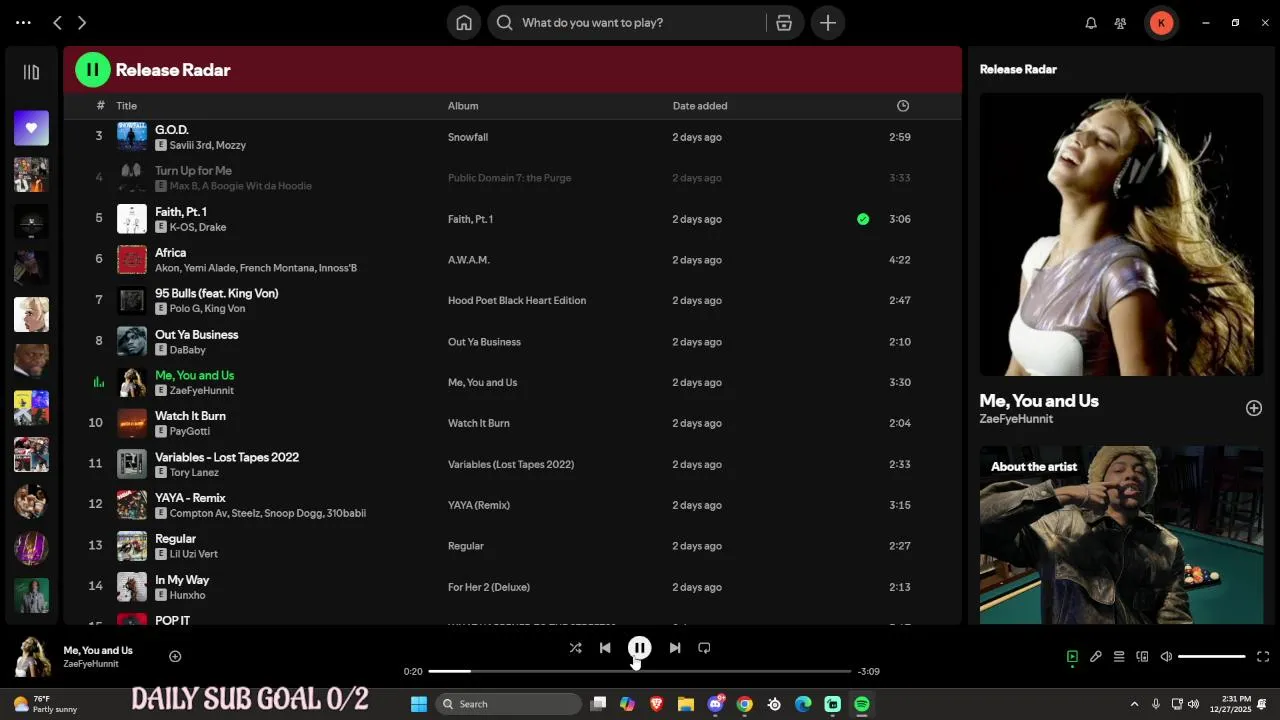Play the track G.O.D.
The image size is (1280, 720).
(x=172, y=130)
